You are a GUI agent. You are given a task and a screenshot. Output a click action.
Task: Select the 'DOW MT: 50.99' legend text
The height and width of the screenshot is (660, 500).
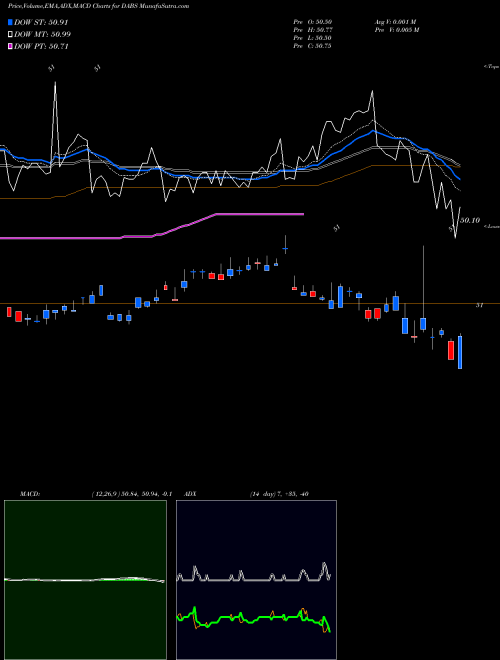pos(42,35)
